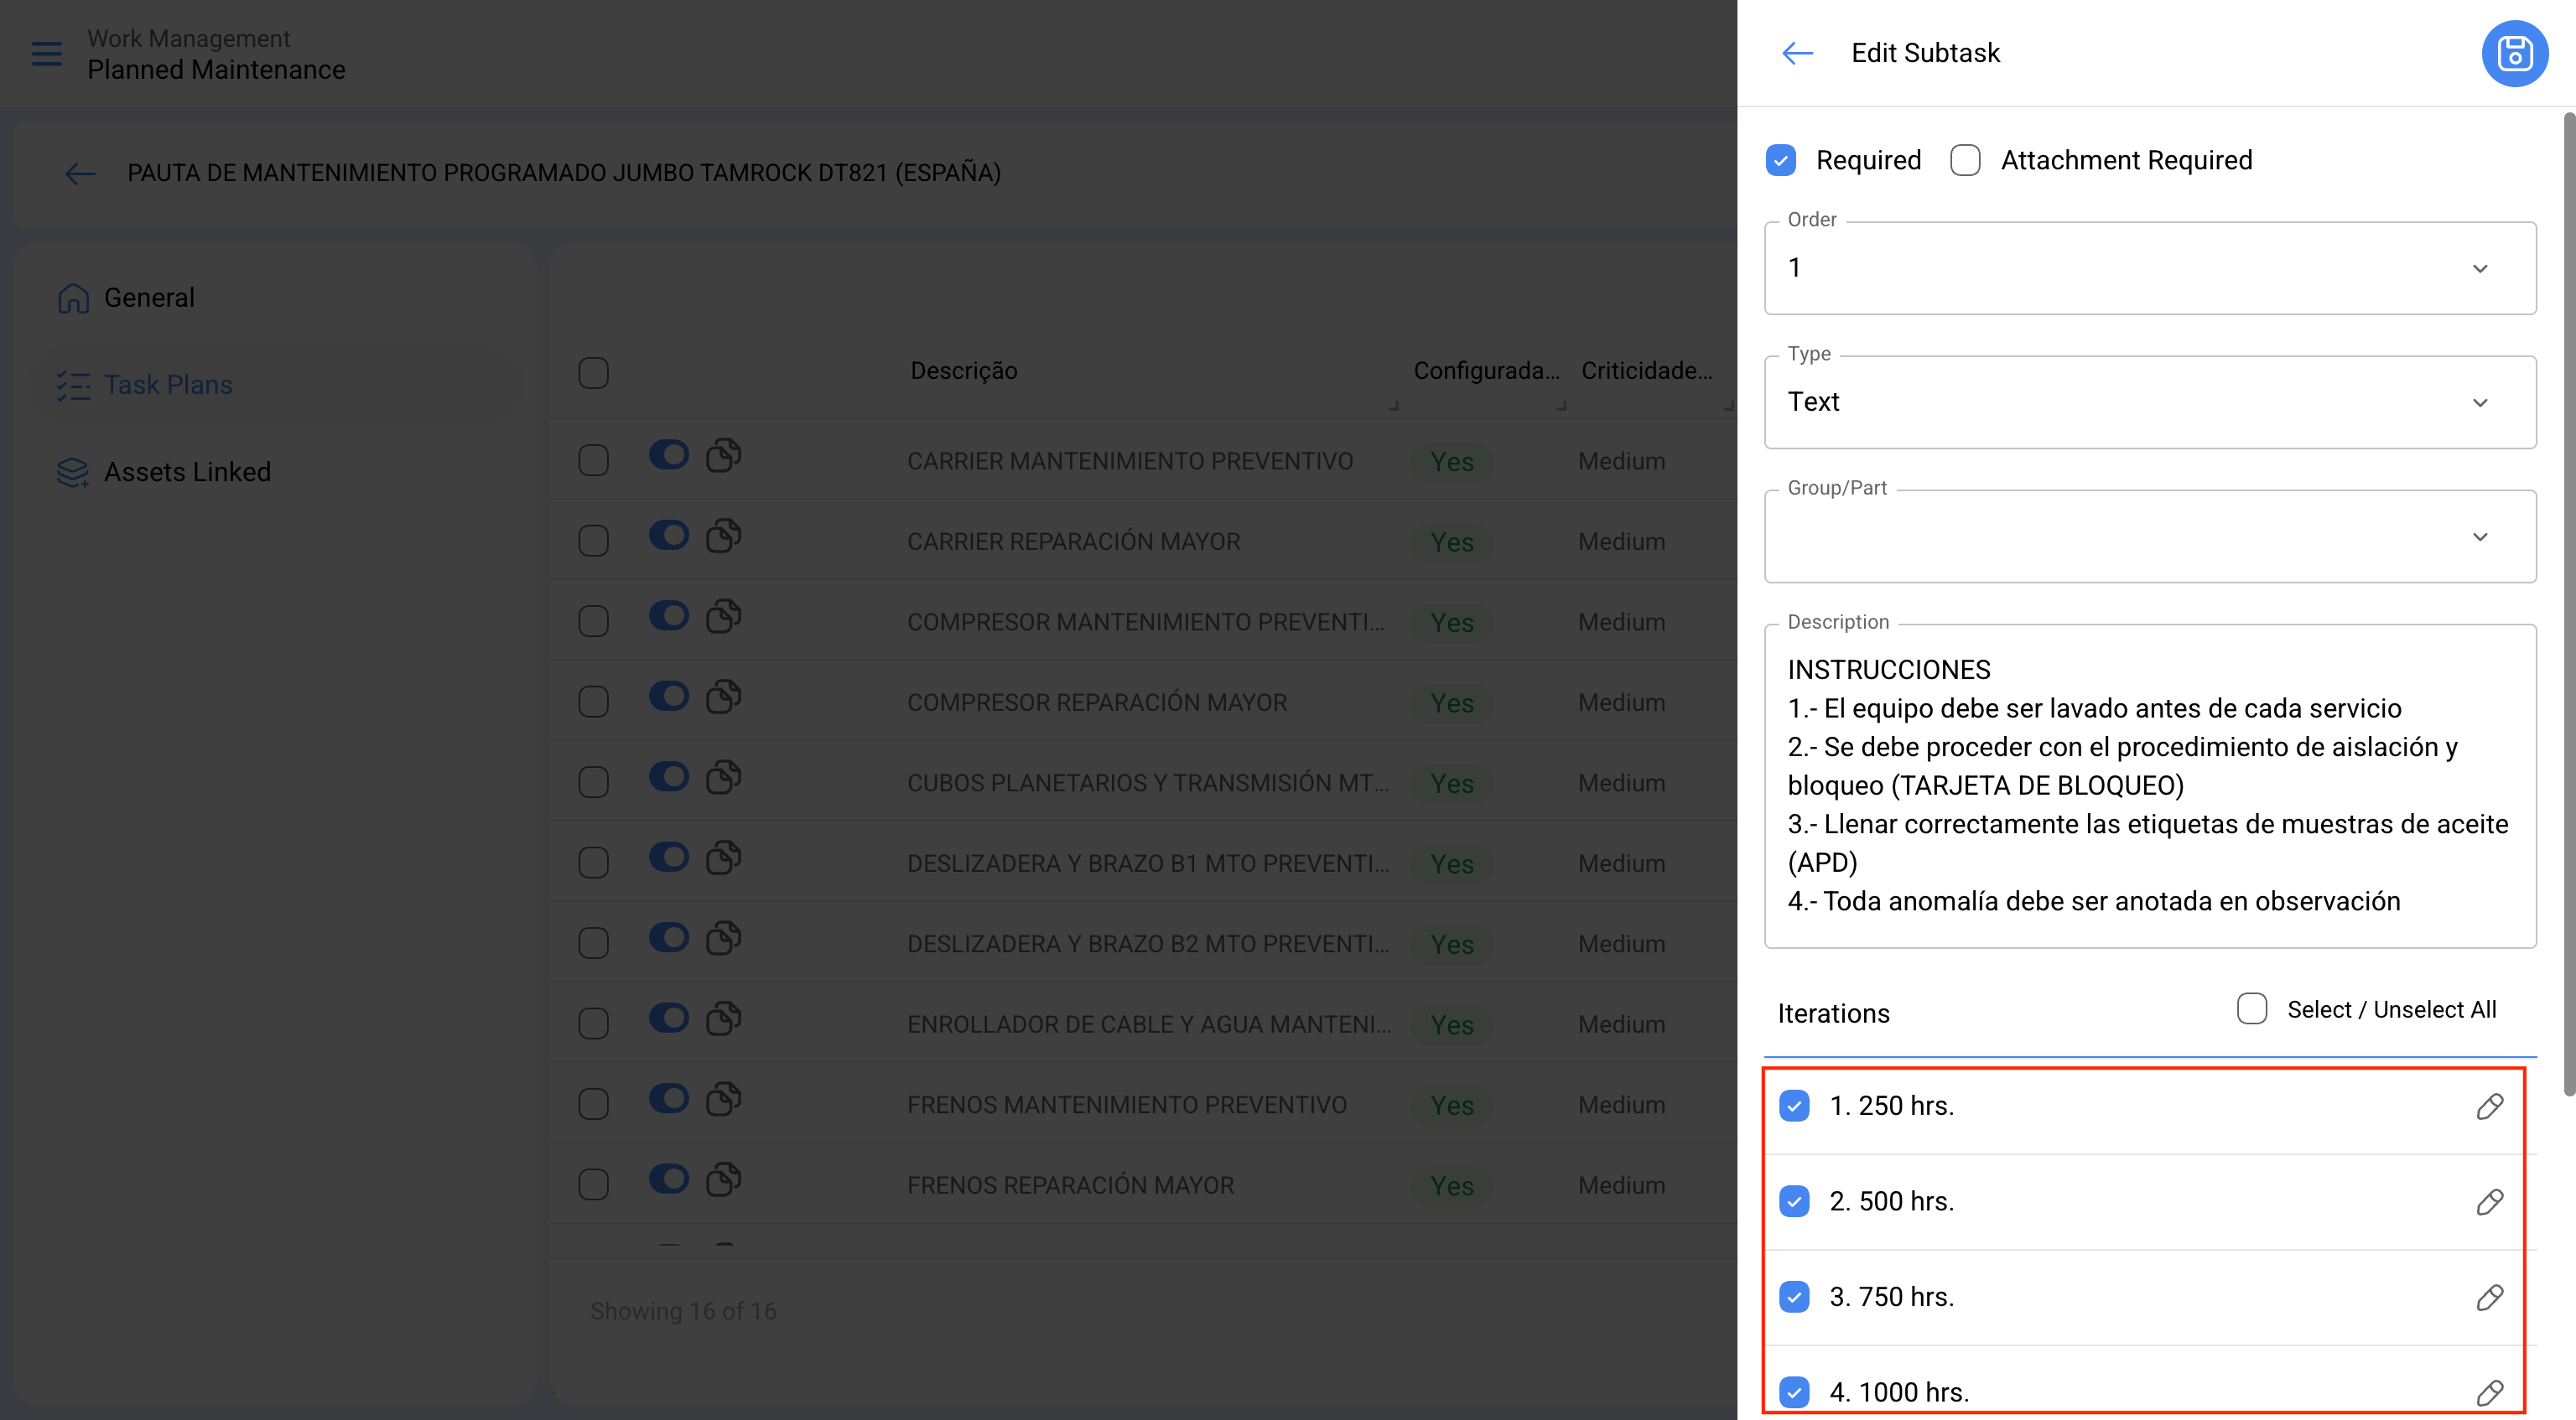Open the Assets Linked section
Screen dimensions: 2576x1420
(274, 472)
